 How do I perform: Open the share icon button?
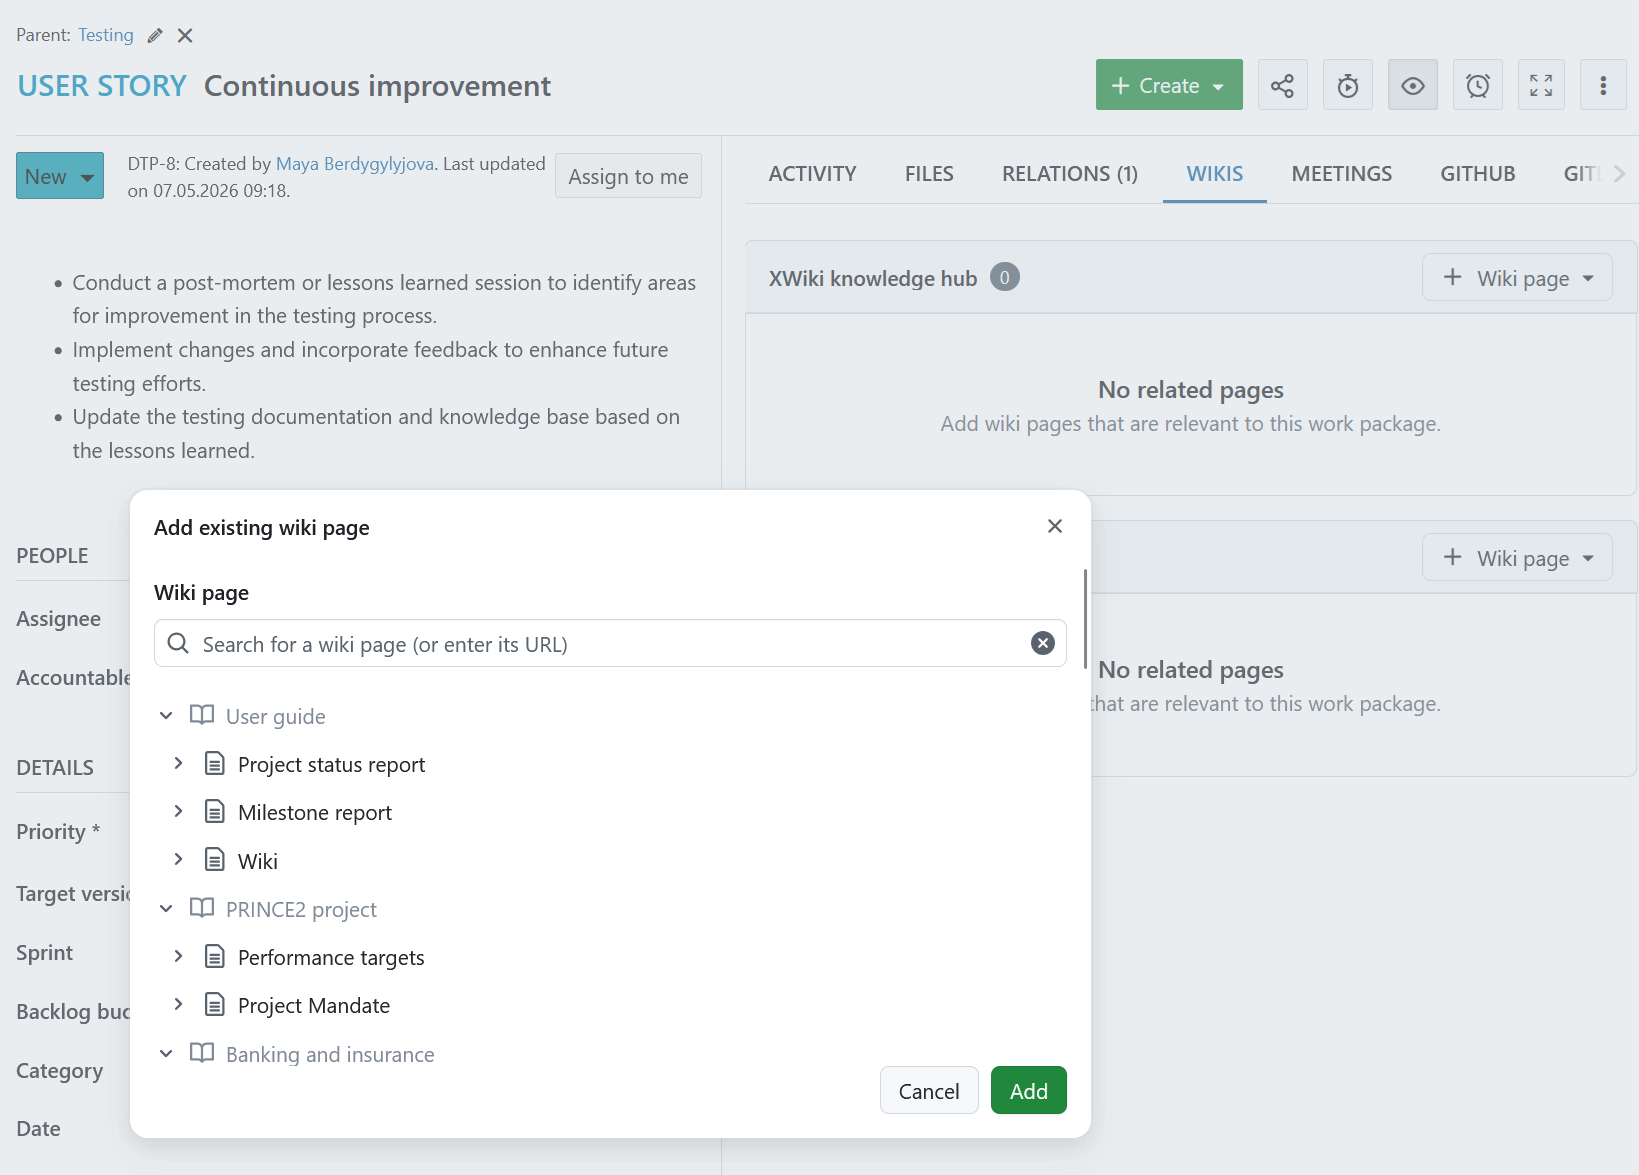[1282, 85]
